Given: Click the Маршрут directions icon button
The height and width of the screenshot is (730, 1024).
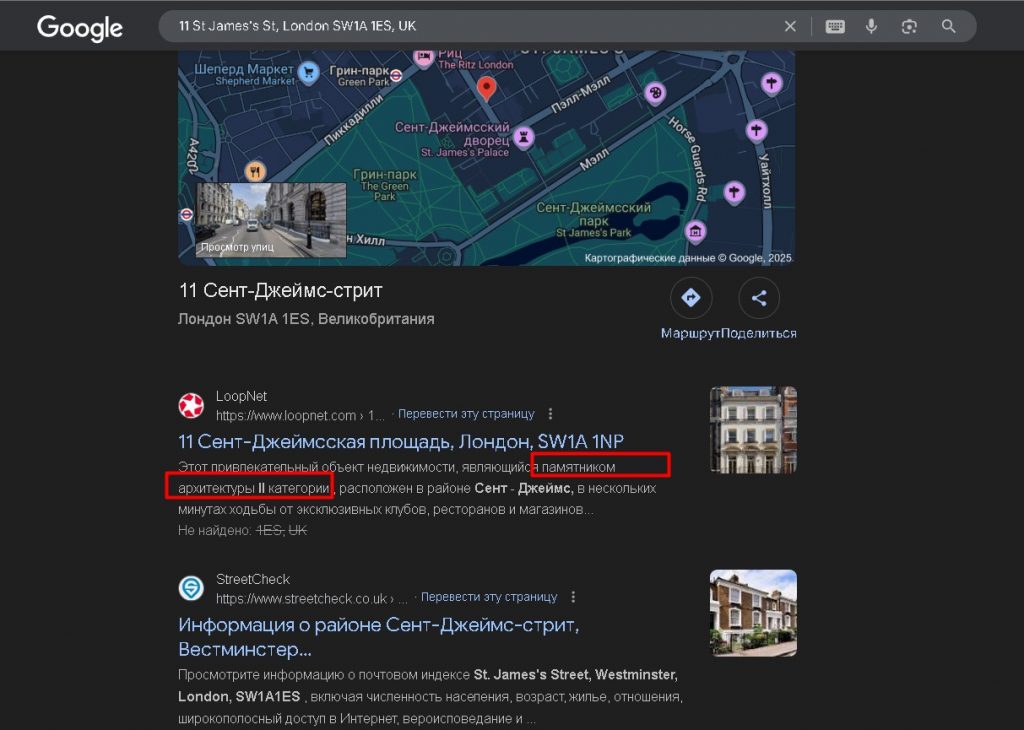Looking at the screenshot, I should coord(691,298).
